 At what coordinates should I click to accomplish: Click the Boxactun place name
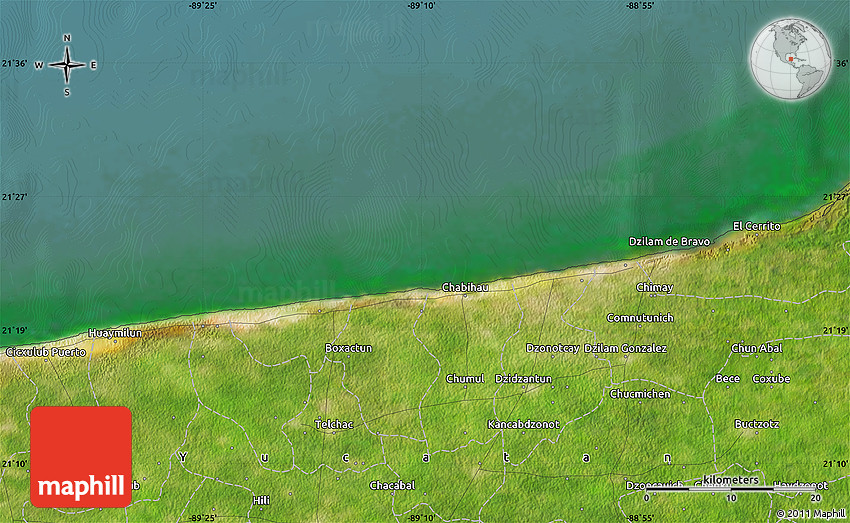[x=348, y=348]
